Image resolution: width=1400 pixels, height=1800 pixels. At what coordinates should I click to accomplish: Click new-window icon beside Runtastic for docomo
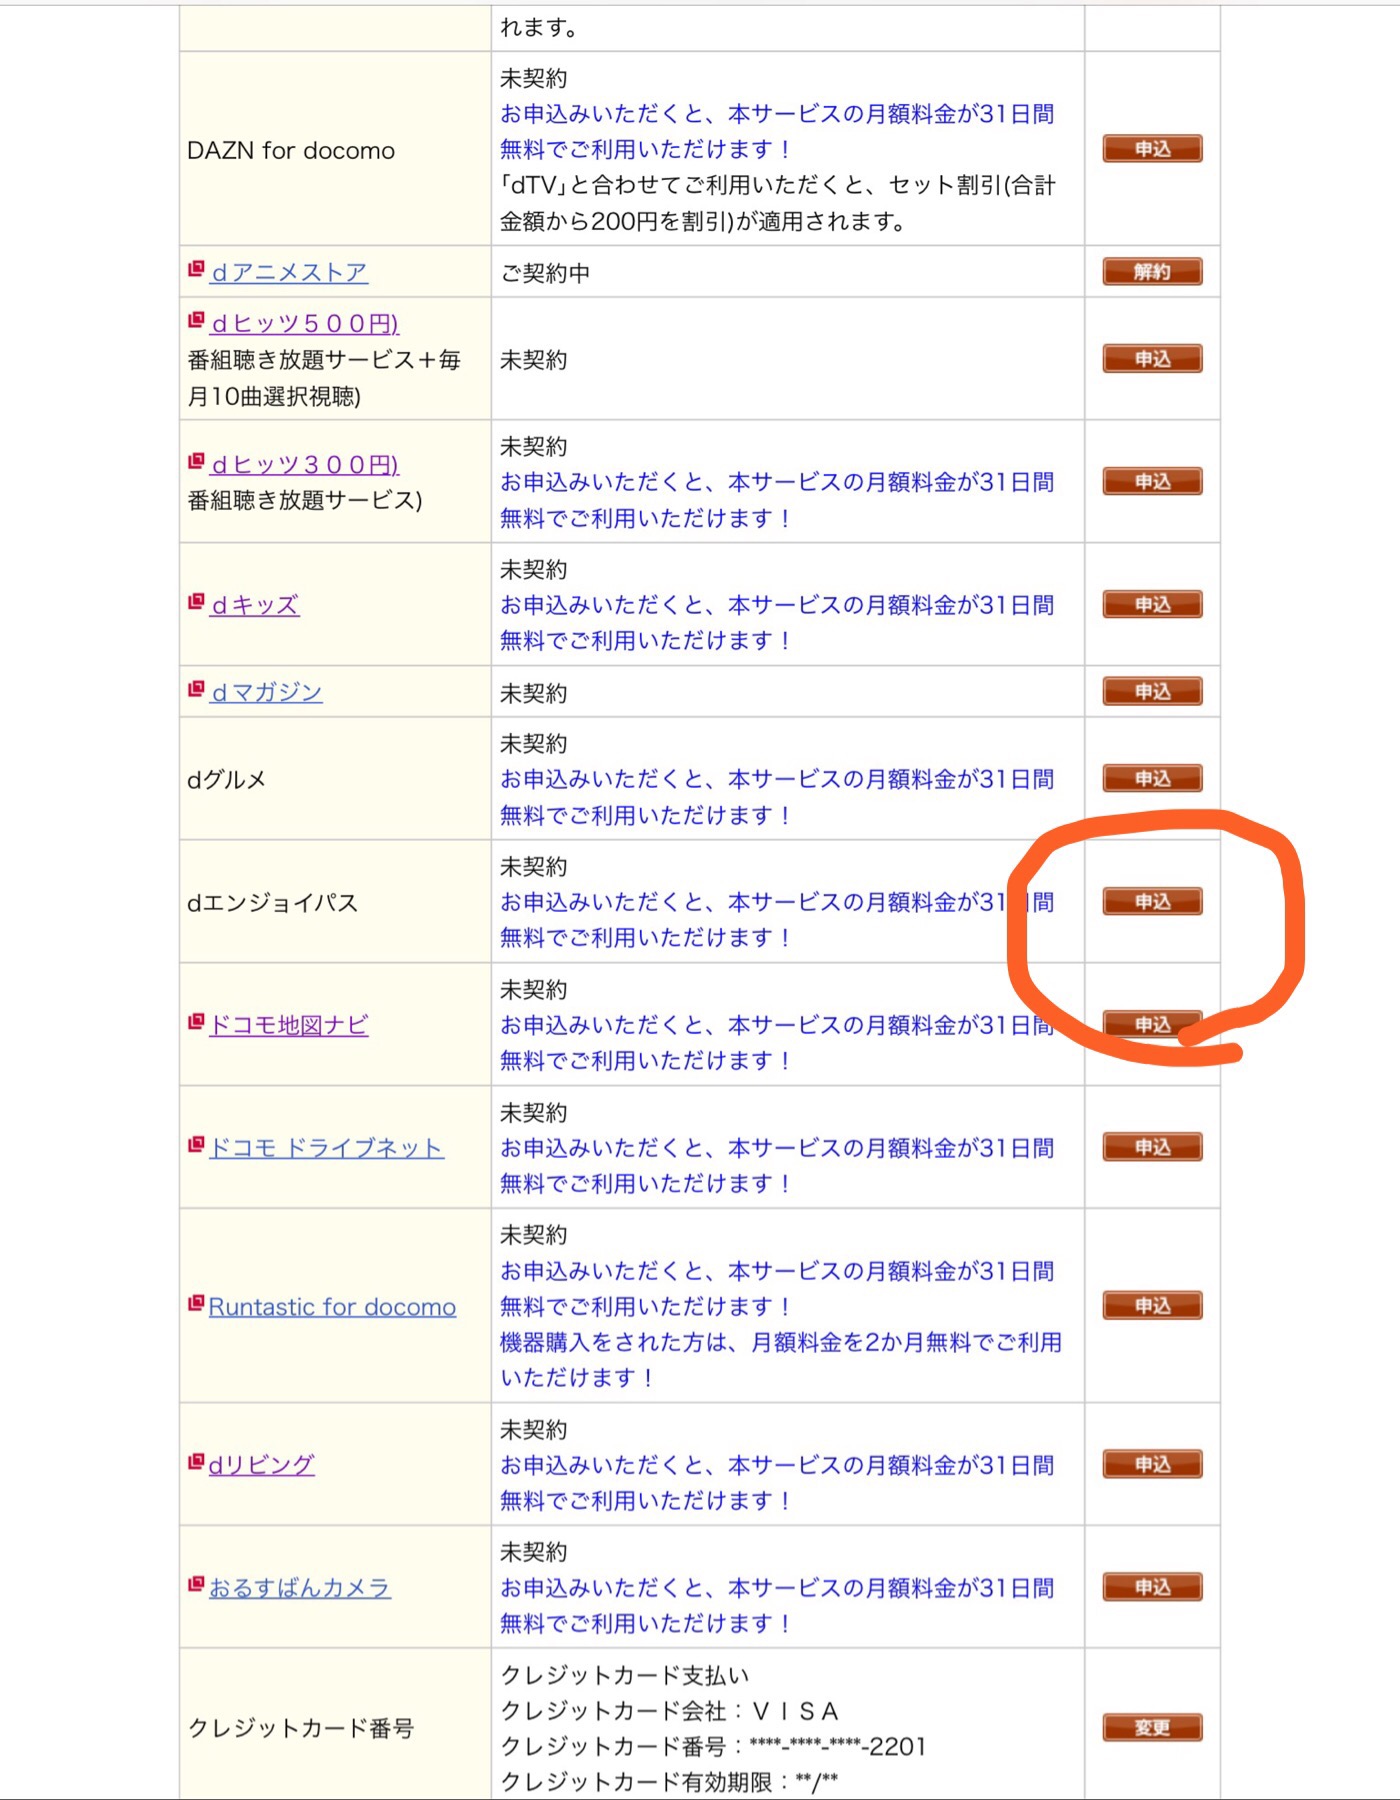(x=197, y=1305)
